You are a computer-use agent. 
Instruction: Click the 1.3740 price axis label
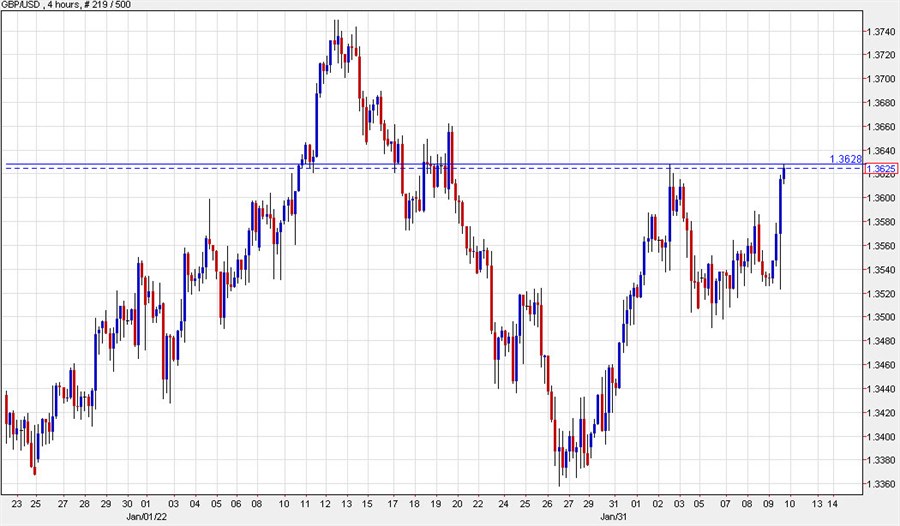pyautogui.click(x=880, y=32)
